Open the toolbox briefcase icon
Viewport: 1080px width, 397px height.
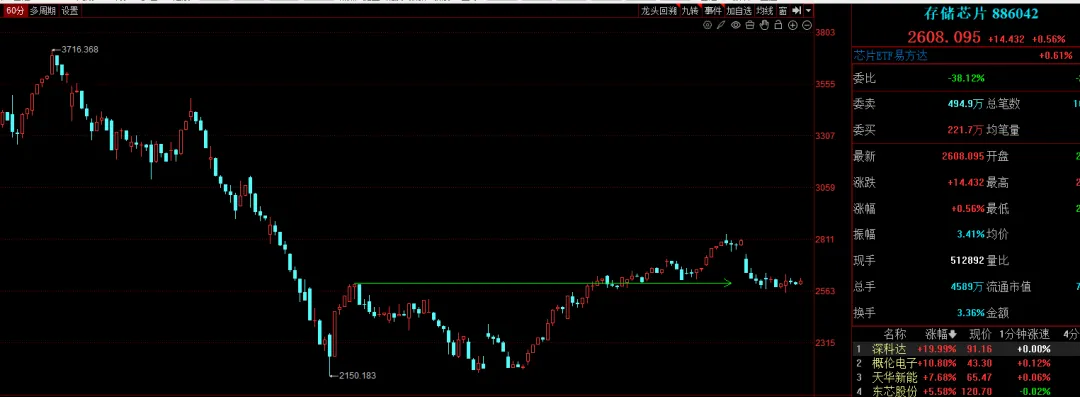750,25
